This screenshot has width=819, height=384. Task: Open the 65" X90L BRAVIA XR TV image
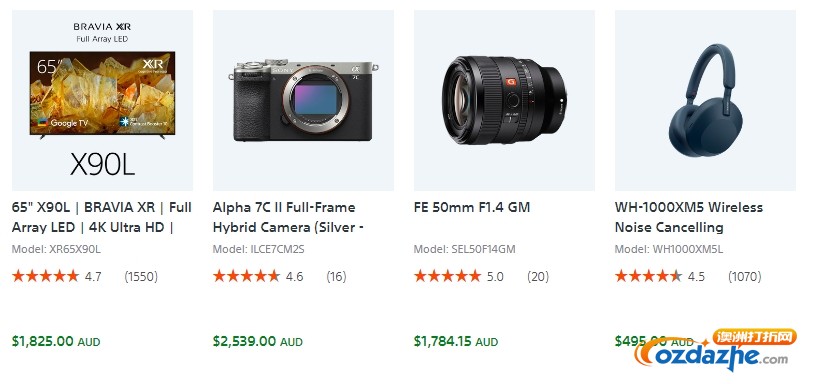coord(102,100)
